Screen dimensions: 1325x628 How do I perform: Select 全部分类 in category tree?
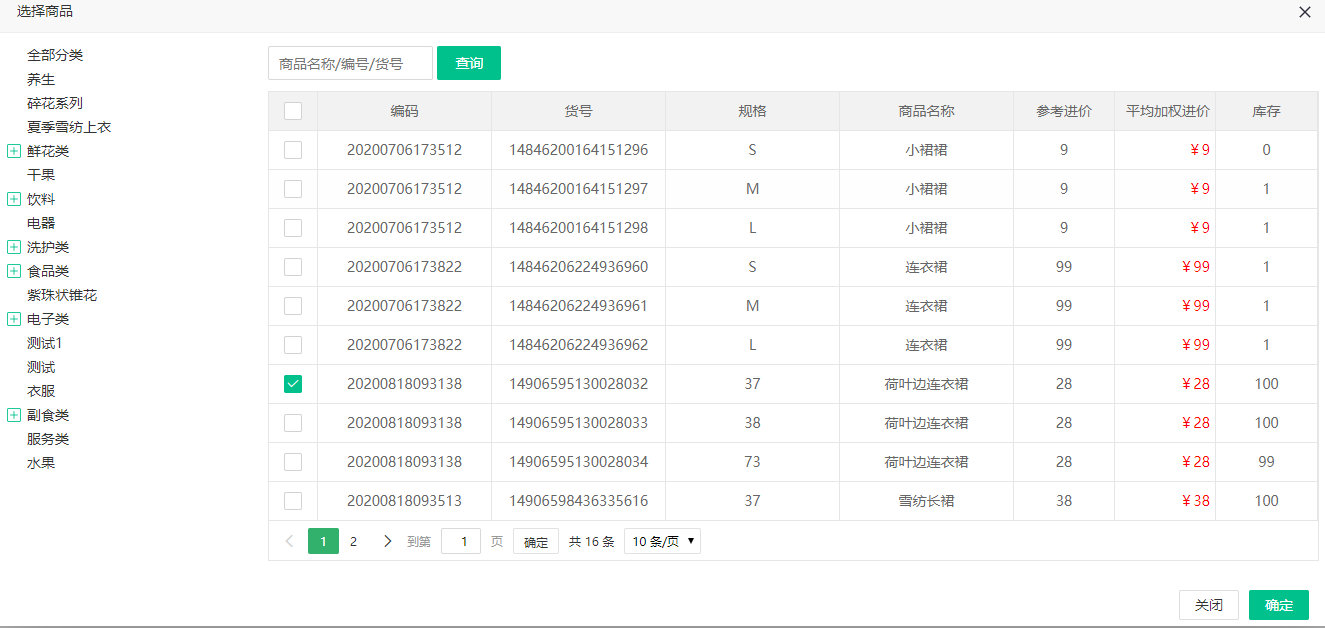click(55, 55)
